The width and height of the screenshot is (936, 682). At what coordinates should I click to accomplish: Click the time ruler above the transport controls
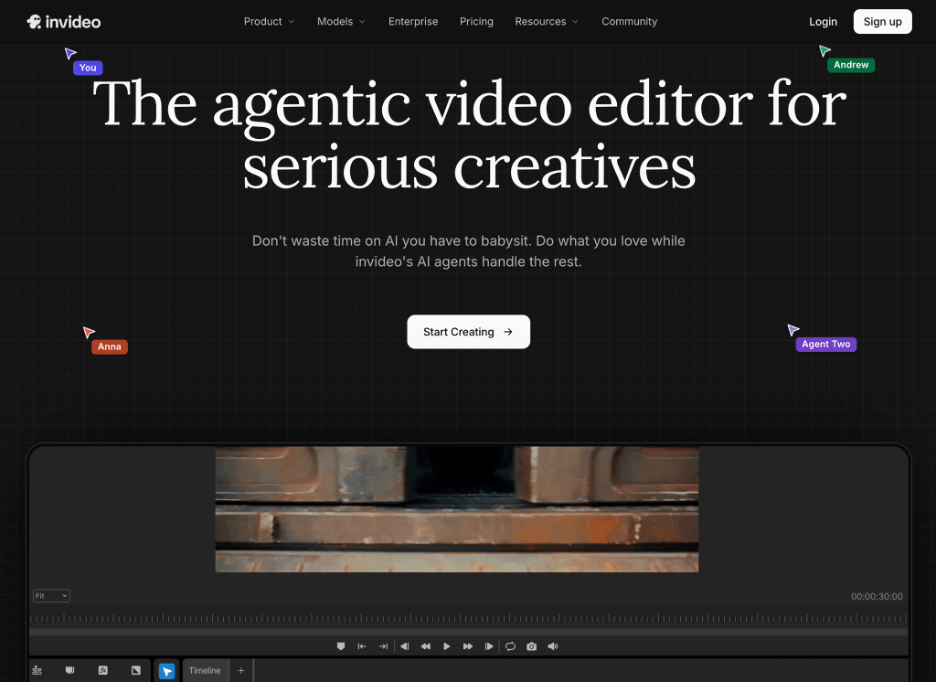[469, 618]
